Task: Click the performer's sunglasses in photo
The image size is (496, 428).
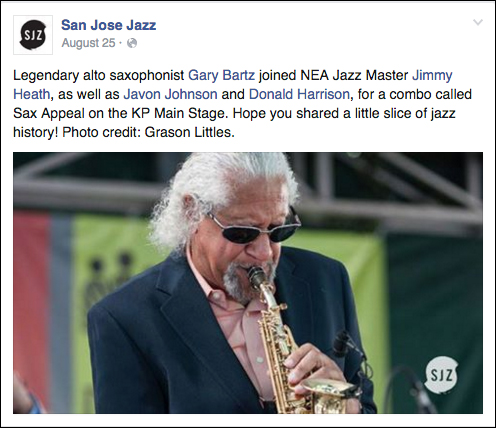Action: tap(255, 227)
